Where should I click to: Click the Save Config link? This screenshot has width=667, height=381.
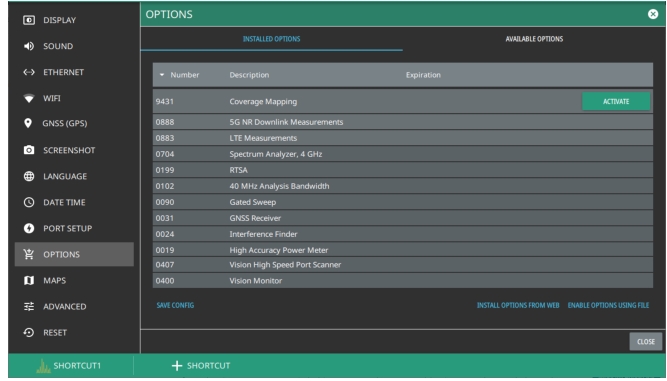coord(175,305)
